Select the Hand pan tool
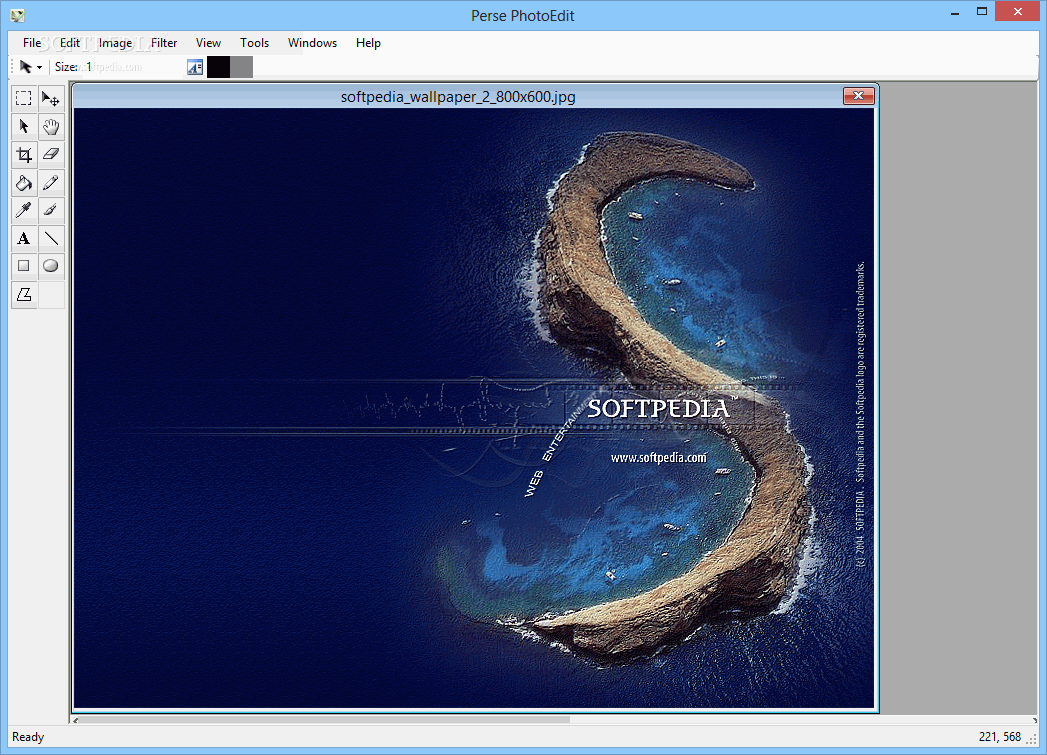The height and width of the screenshot is (755, 1047). pyautogui.click(x=51, y=126)
